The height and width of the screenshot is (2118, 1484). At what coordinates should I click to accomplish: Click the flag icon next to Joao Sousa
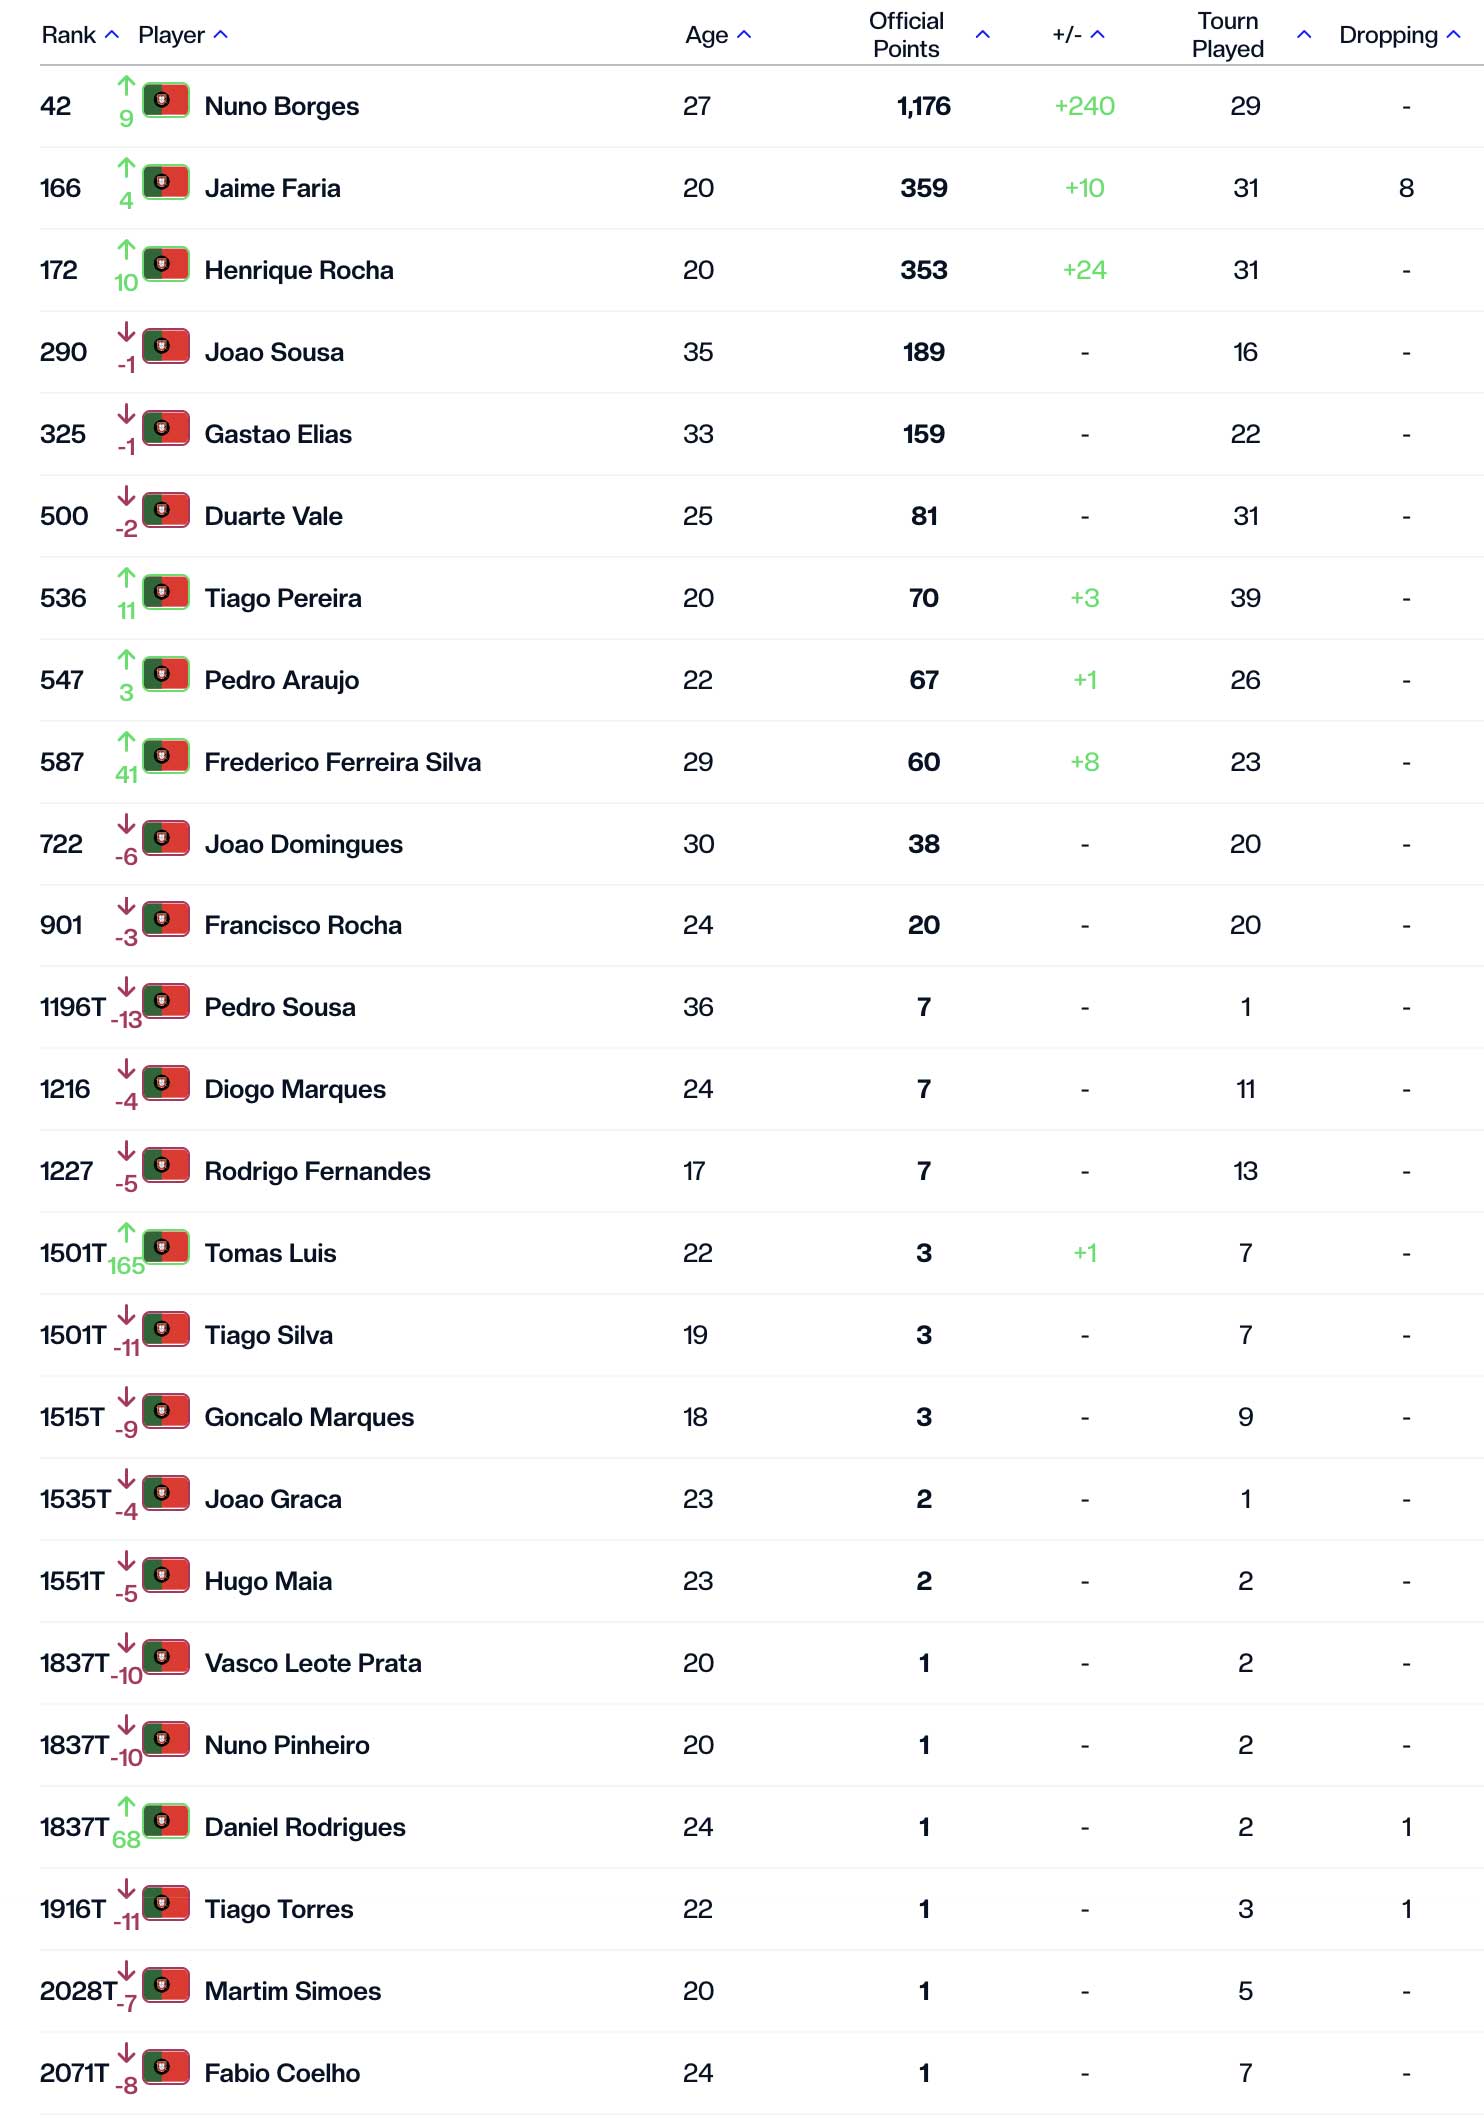click(166, 347)
